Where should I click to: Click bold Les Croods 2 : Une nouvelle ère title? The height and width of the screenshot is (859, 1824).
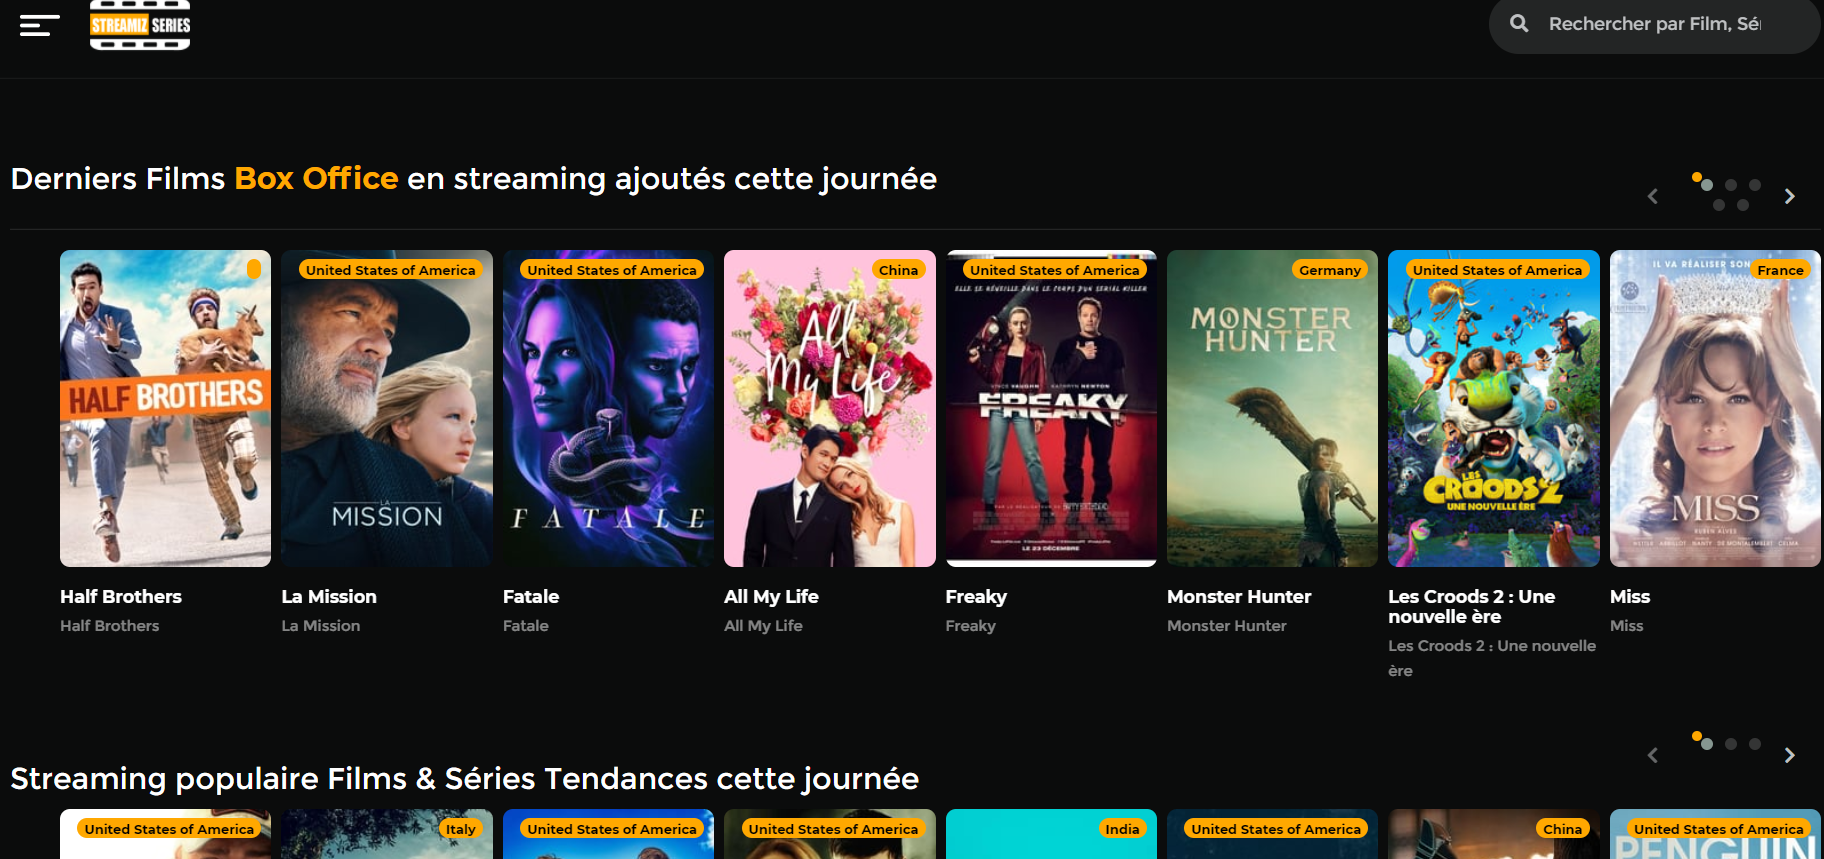[1472, 607]
